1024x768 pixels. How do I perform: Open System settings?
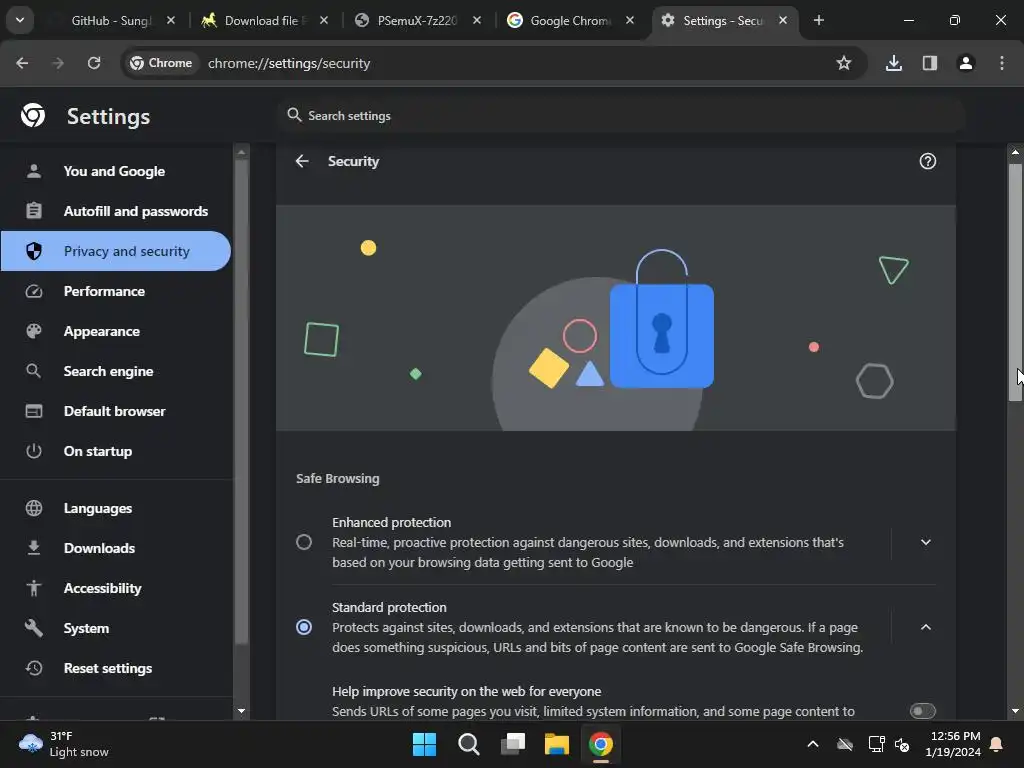(x=115, y=628)
